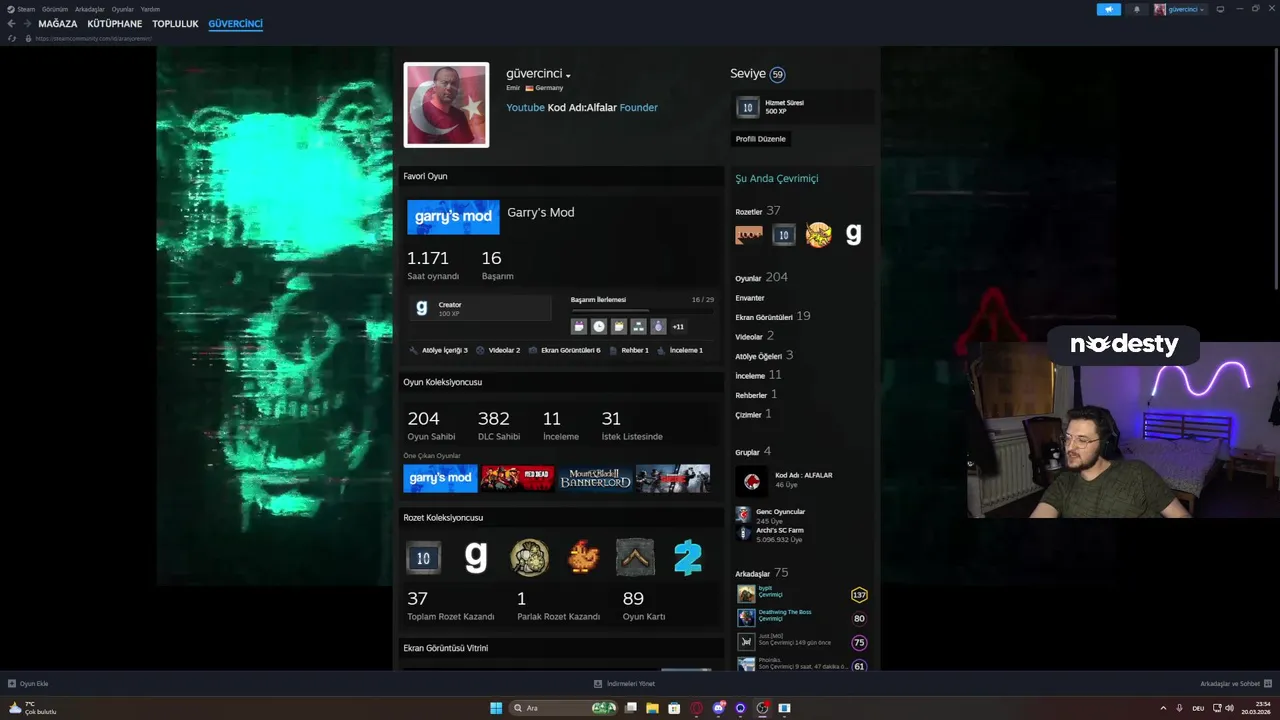Open the Arkadaşlar menu

[x=89, y=9]
